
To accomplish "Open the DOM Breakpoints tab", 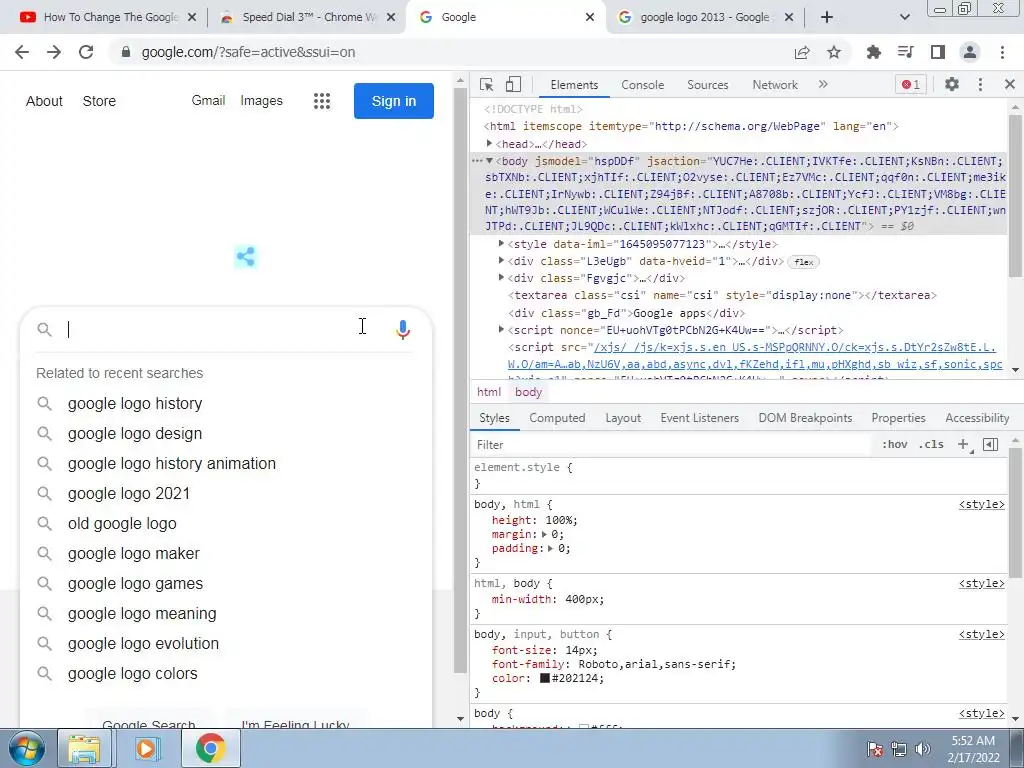I will pyautogui.click(x=805, y=418).
